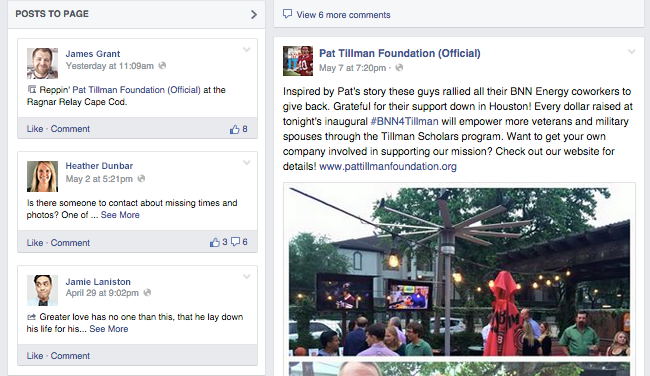Click Comment under Heather Dunbar's post
650x376 pixels.
[70, 243]
